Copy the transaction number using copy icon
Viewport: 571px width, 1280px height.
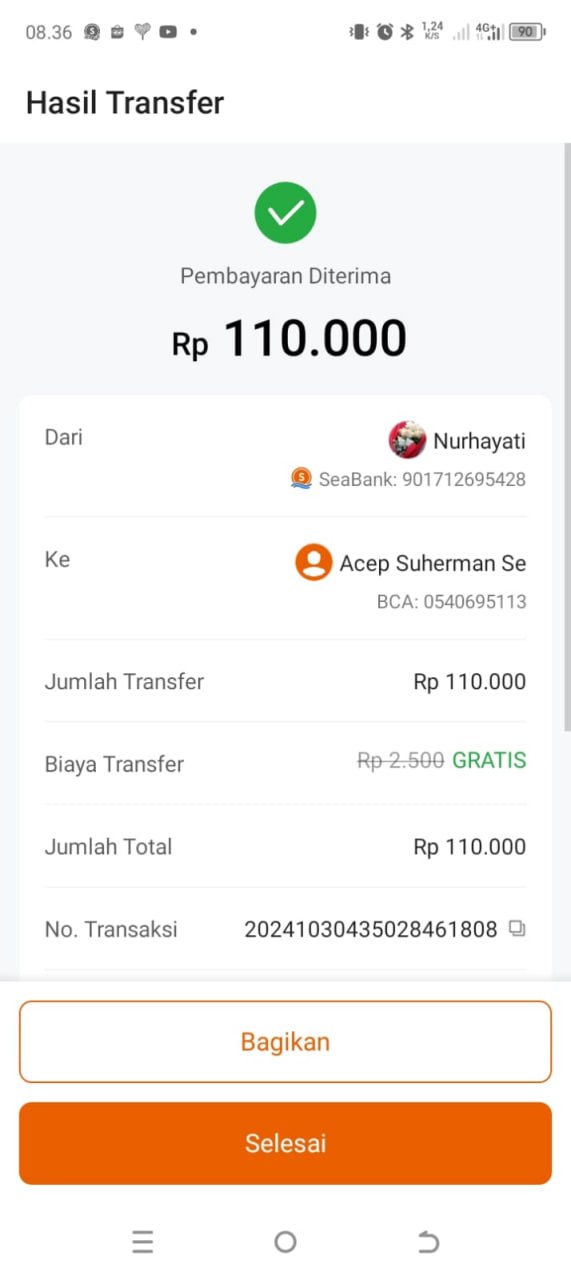tap(516, 929)
